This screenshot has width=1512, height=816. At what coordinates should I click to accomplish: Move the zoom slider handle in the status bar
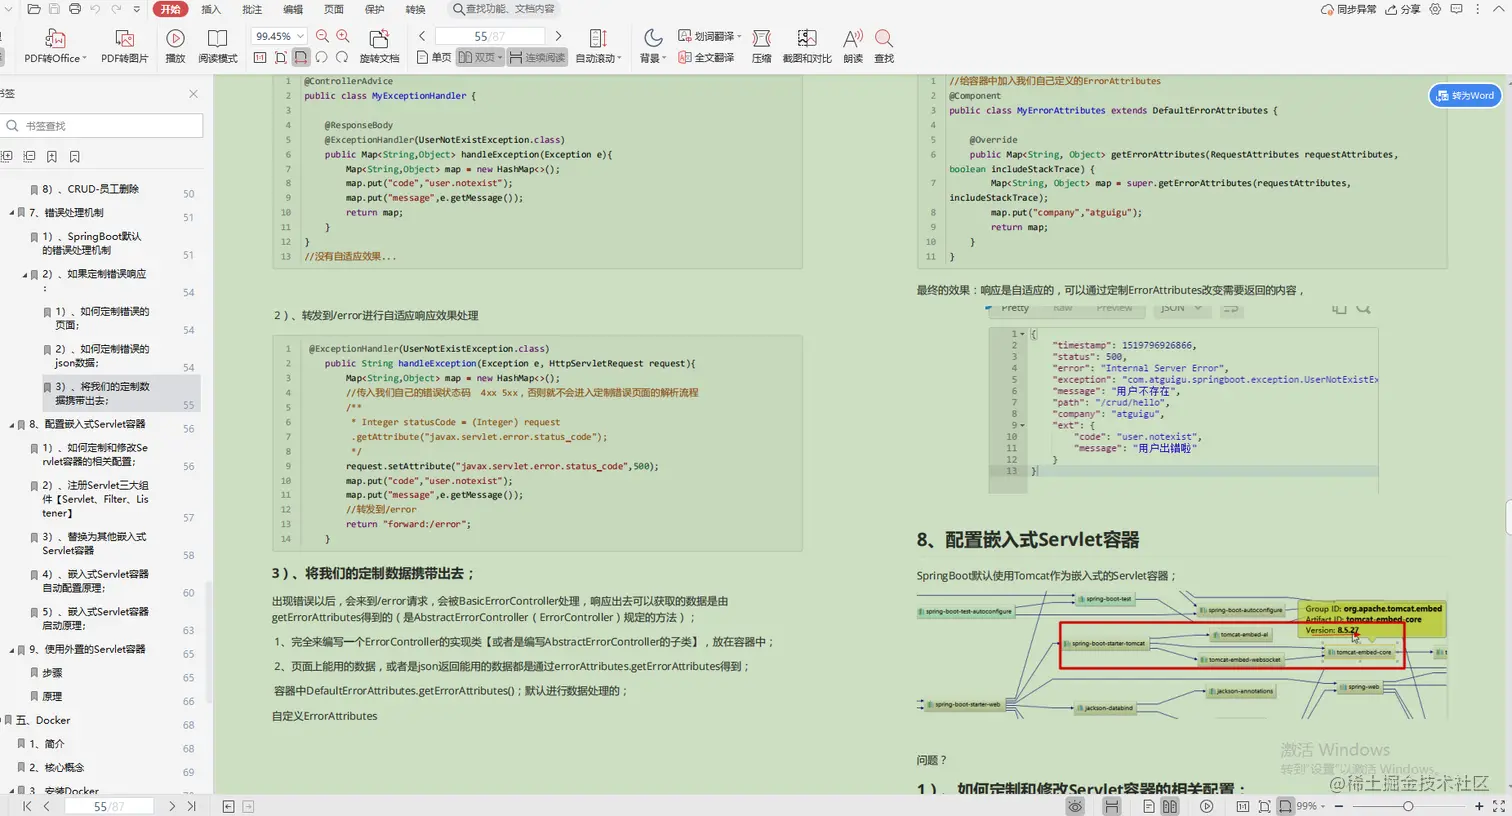pos(1407,806)
